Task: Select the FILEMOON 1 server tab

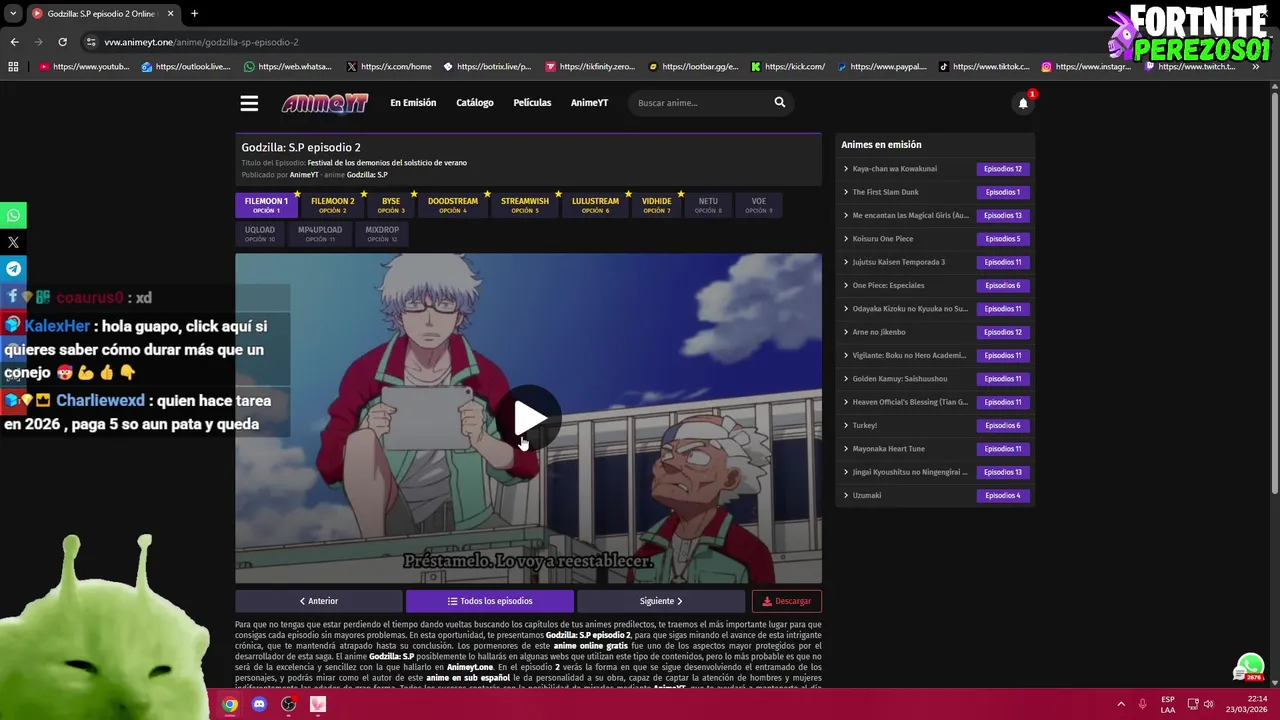Action: pos(266,204)
